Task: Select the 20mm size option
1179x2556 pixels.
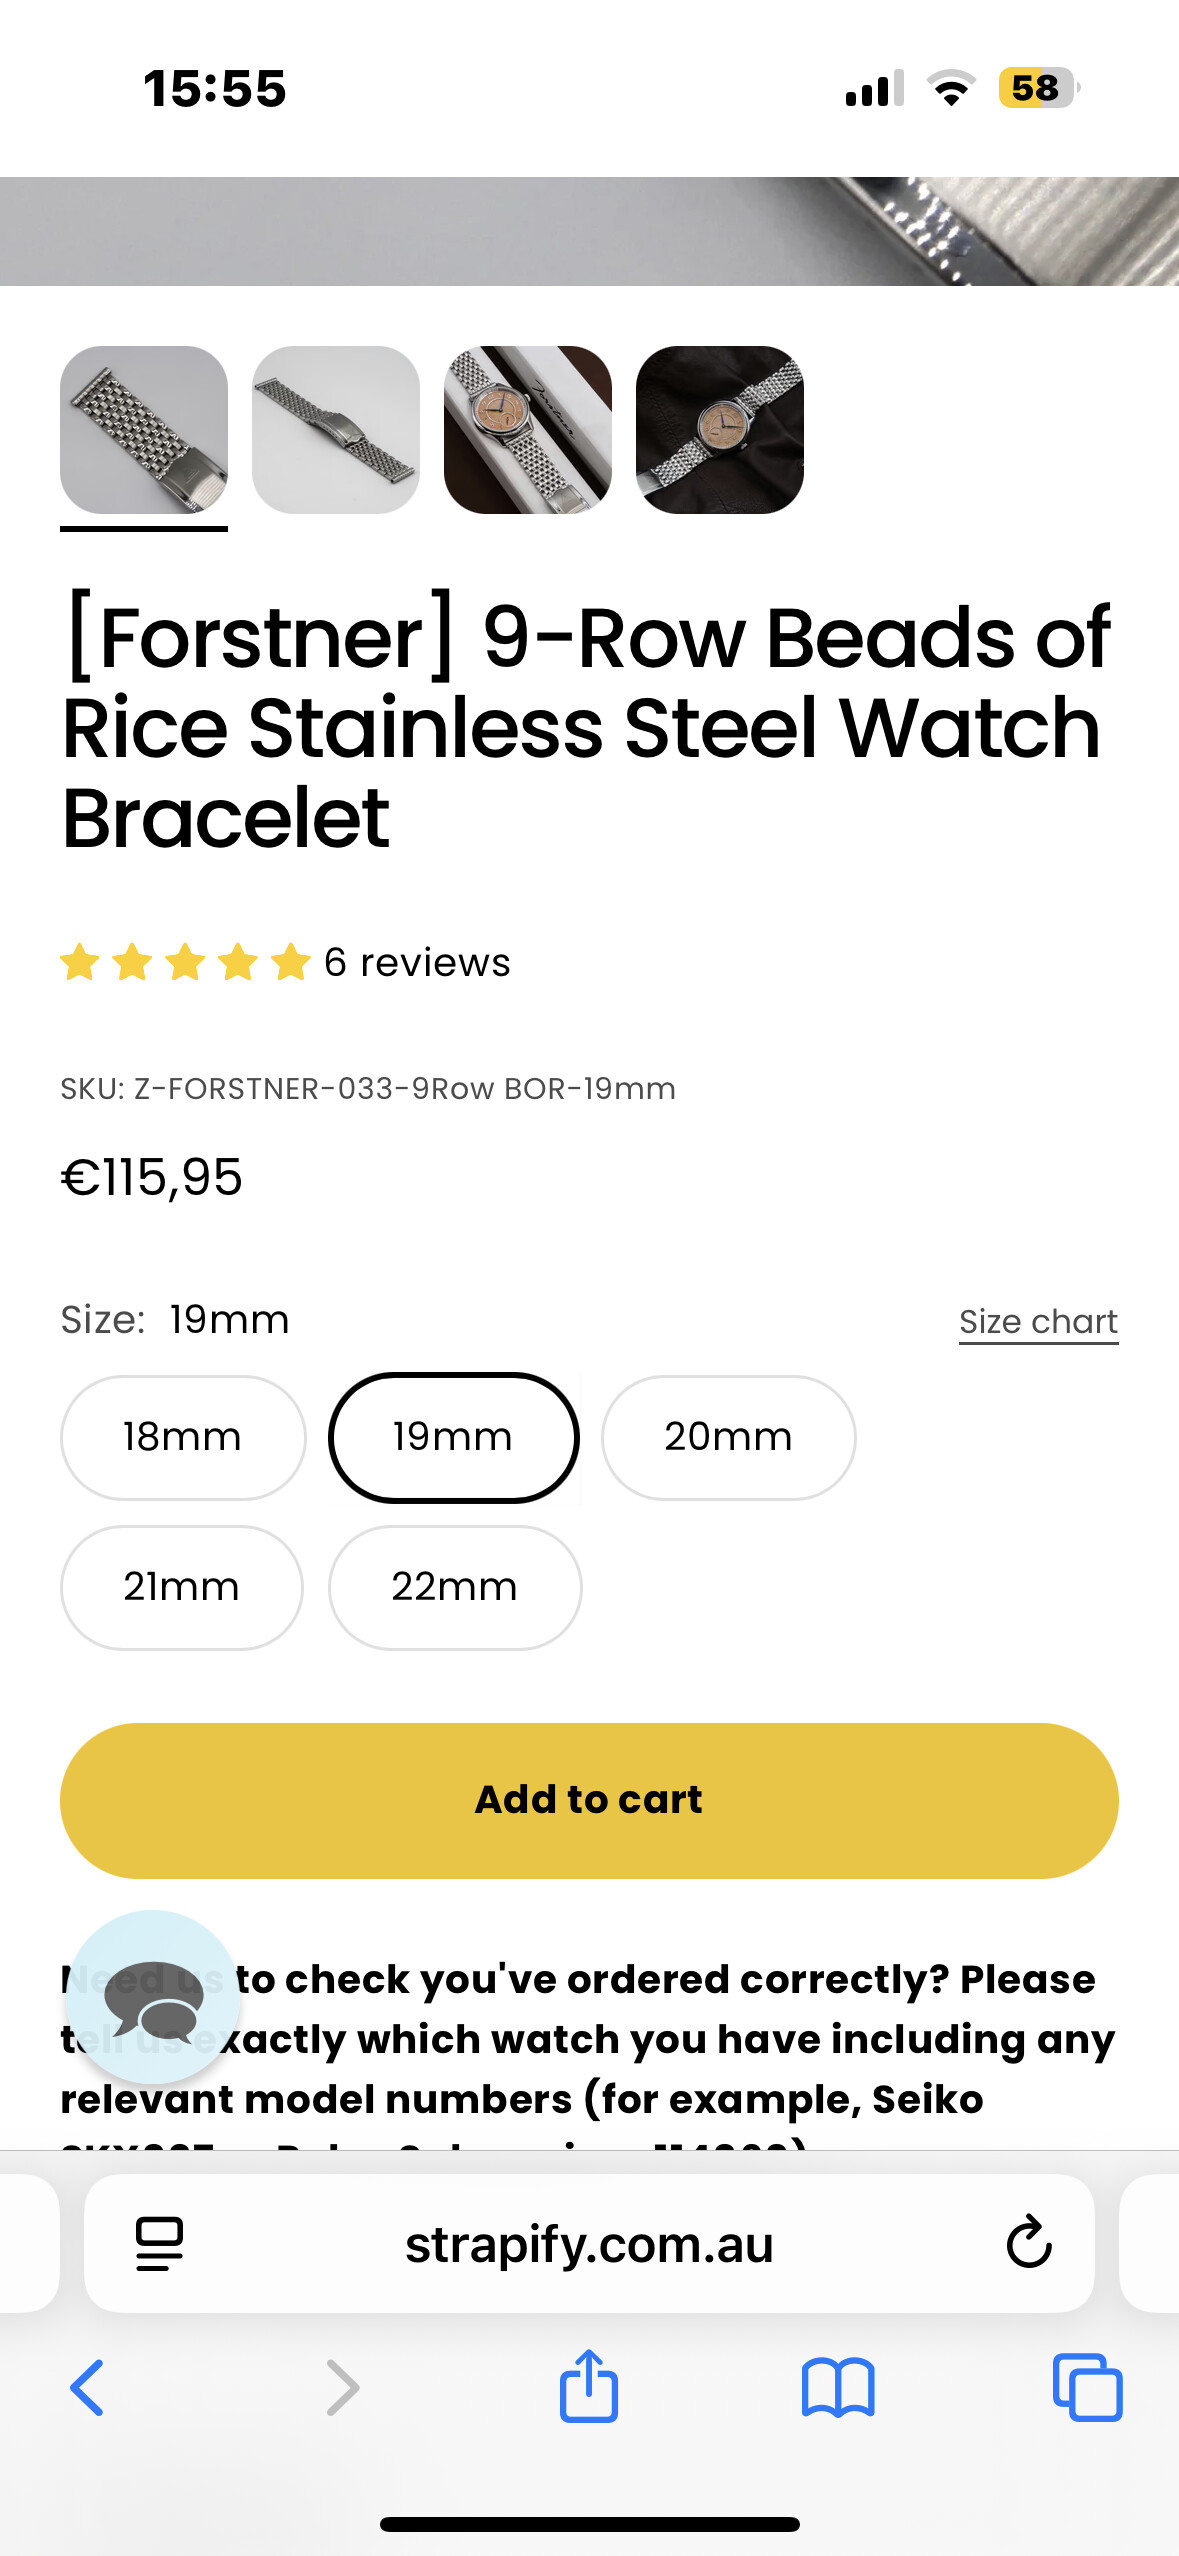Action: point(728,1437)
